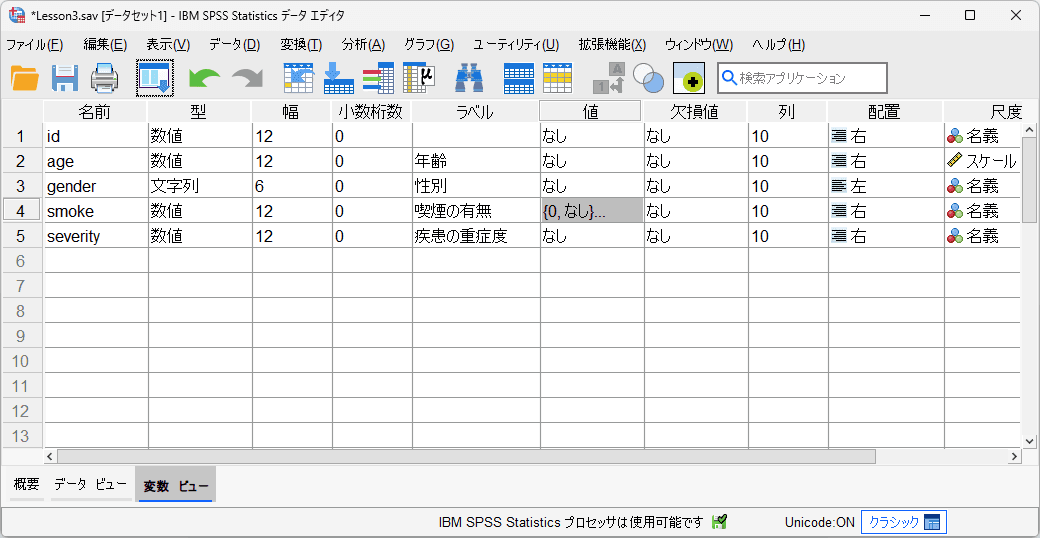Click the horizontal scrollbar right arrow
The height and width of the screenshot is (538, 1040).
click(1014, 456)
